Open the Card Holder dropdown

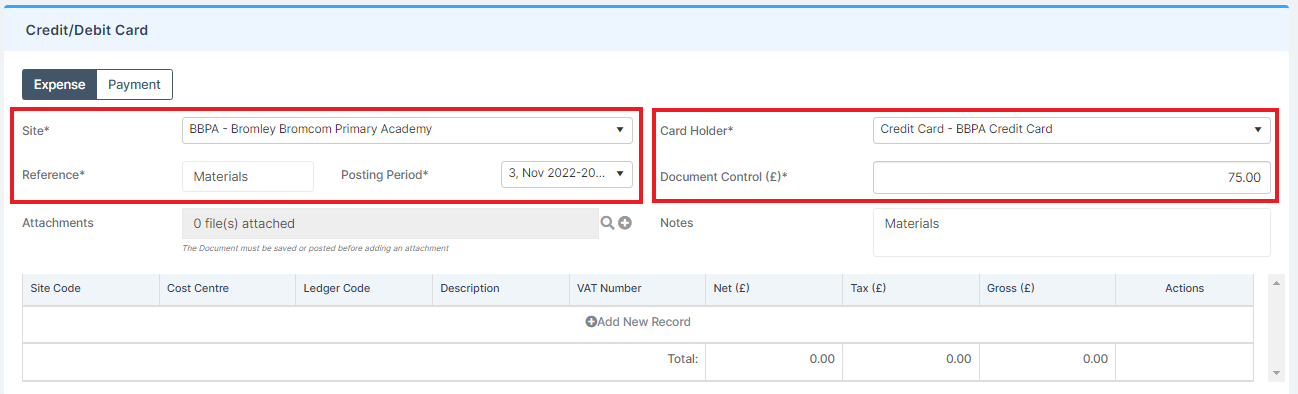pyautogui.click(x=1072, y=129)
